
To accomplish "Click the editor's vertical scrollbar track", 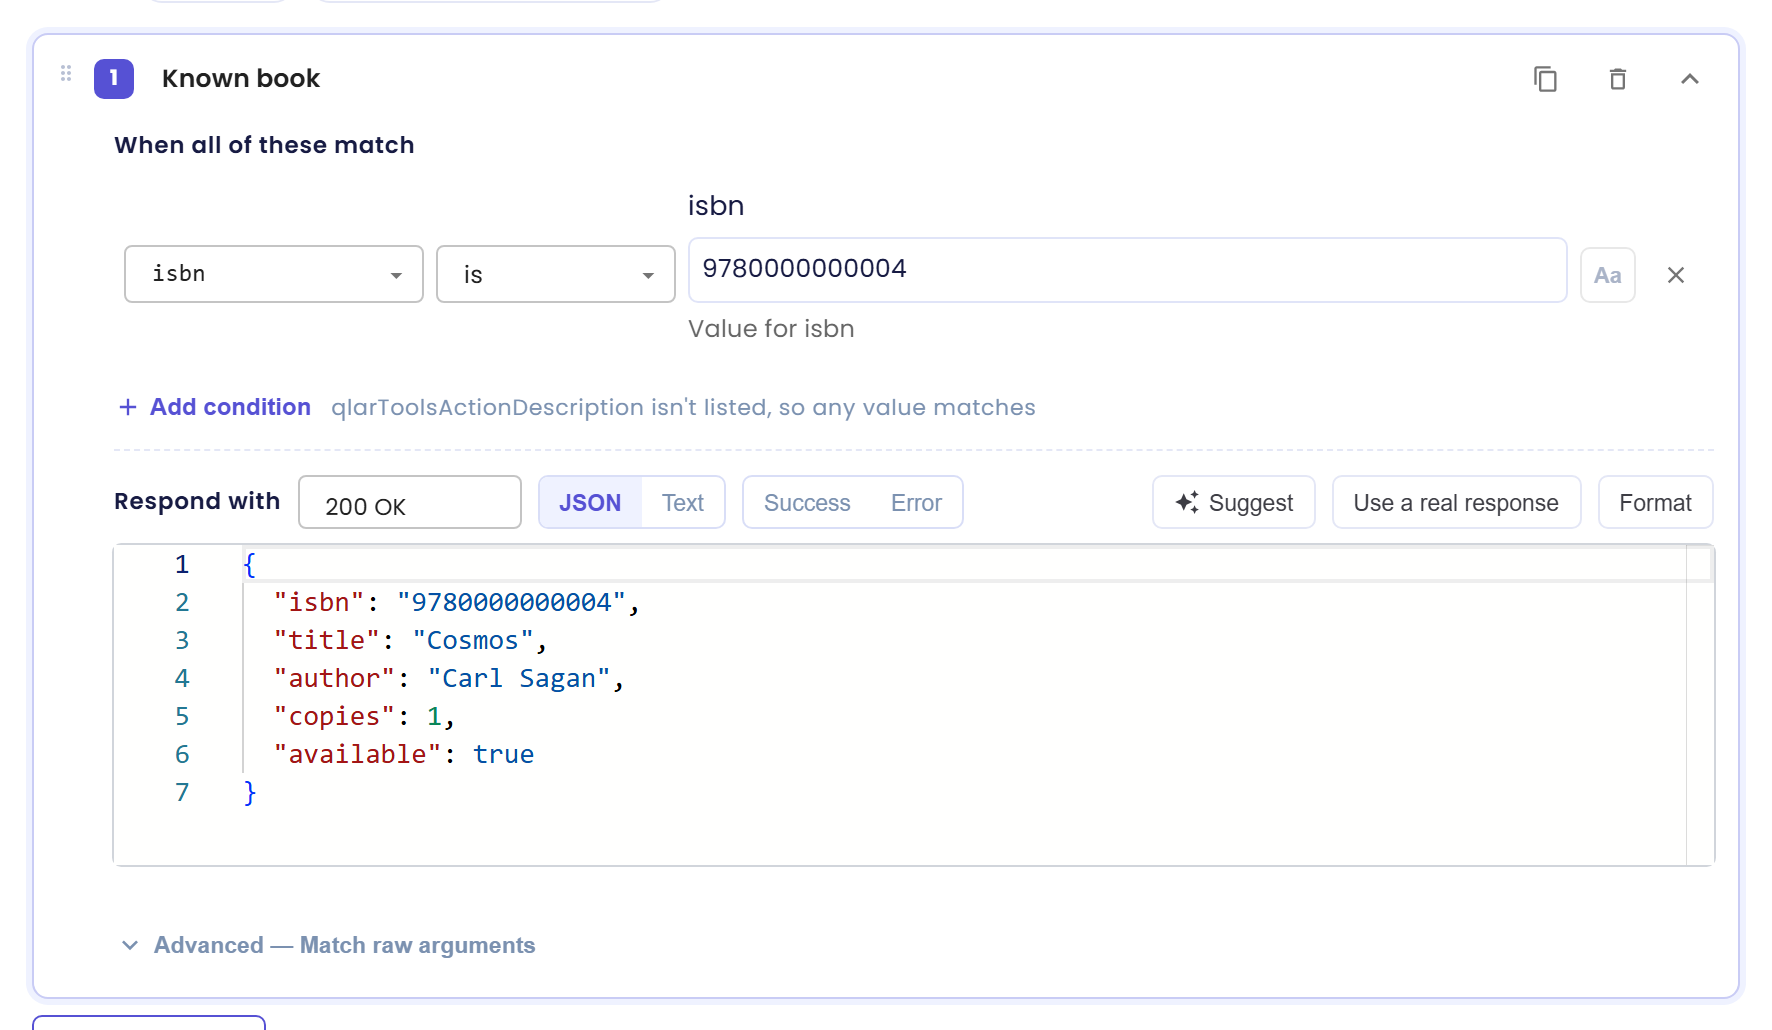I will (1700, 705).
